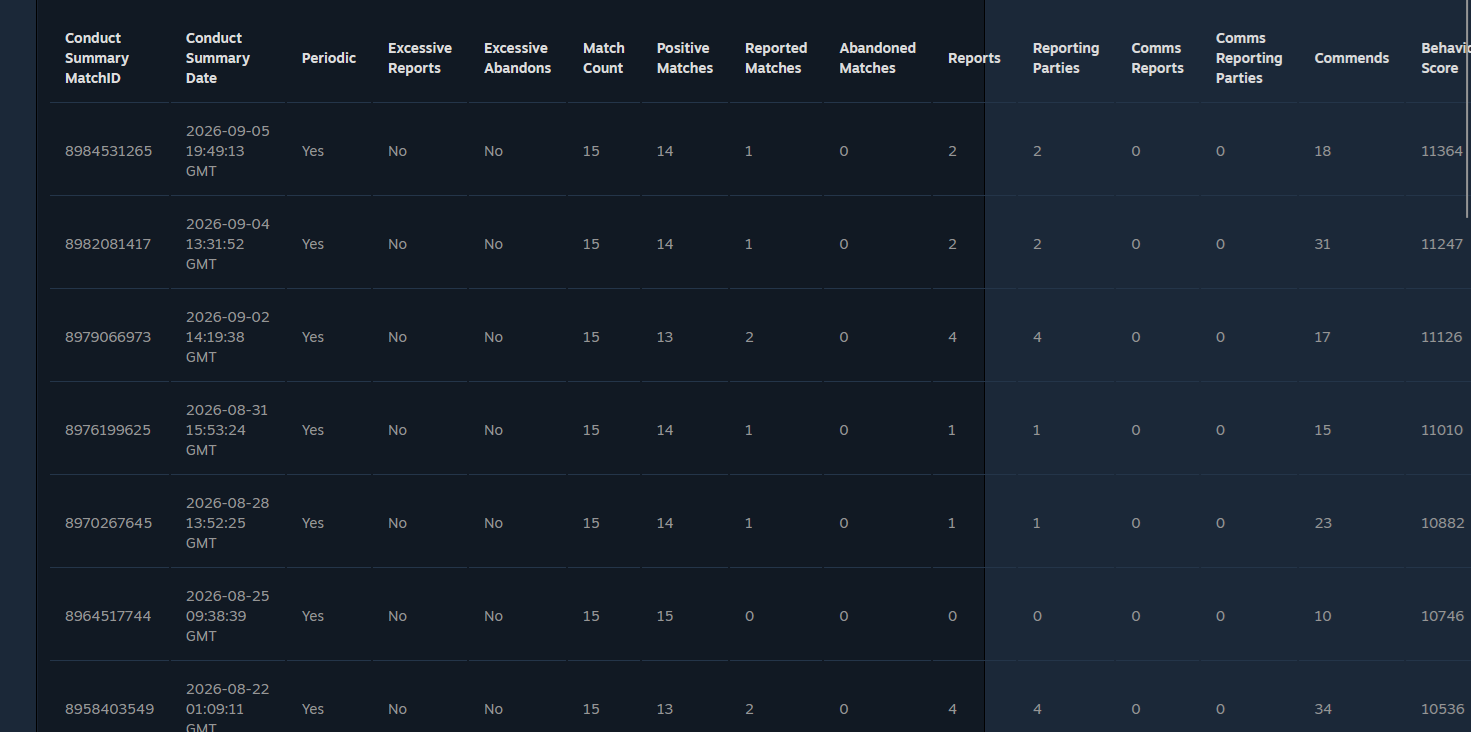Viewport: 1471px width, 732px height.
Task: Select behavior score 10746
Action: pyautogui.click(x=1443, y=616)
